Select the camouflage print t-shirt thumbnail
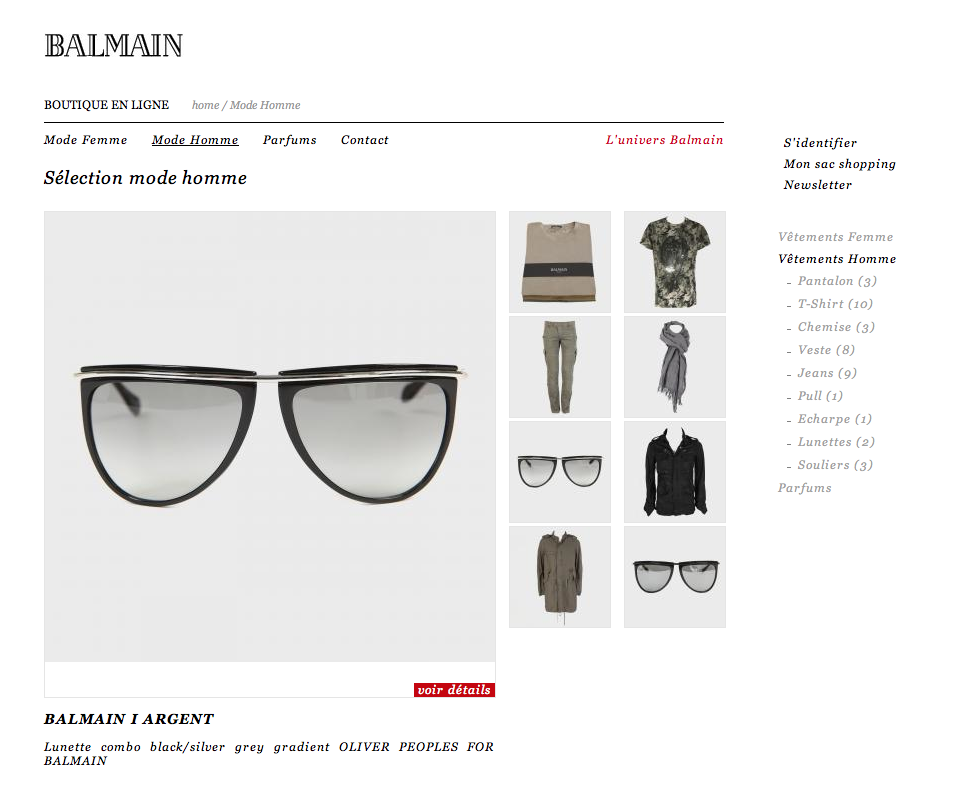 [x=675, y=262]
